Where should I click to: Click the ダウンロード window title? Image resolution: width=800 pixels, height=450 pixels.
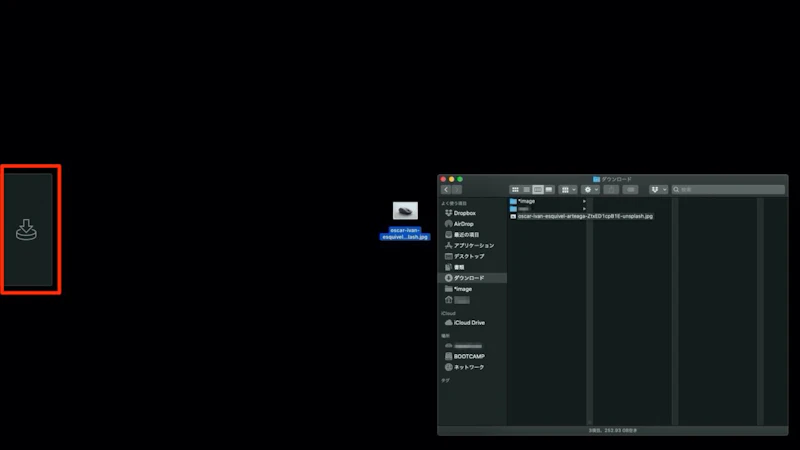click(612, 179)
